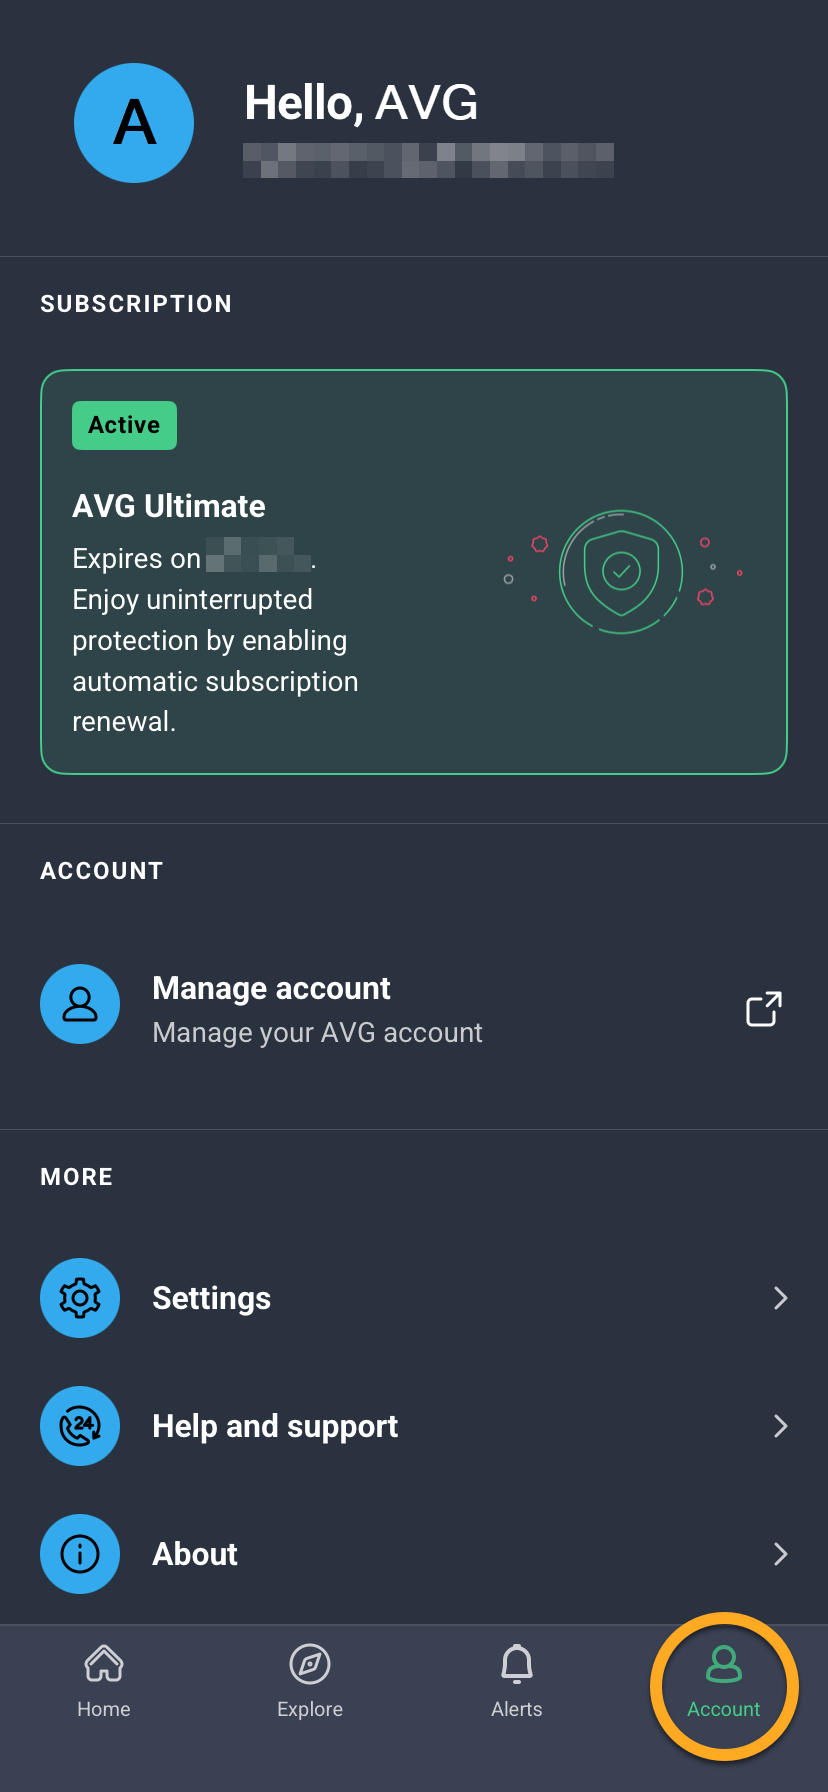Open the AVG Ultimate subscription card
Viewport: 828px width, 1792px height.
(414, 572)
